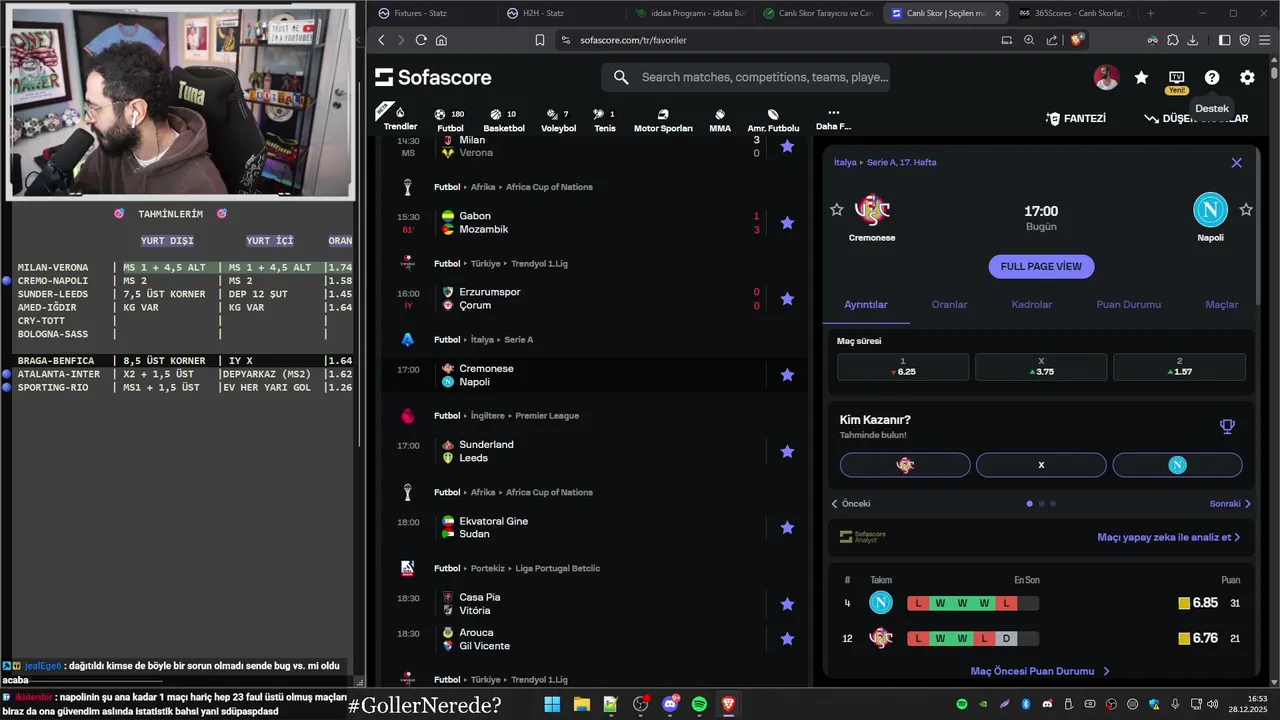Open Sofascore settings gear icon
This screenshot has width=1280, height=720.
[1247, 77]
